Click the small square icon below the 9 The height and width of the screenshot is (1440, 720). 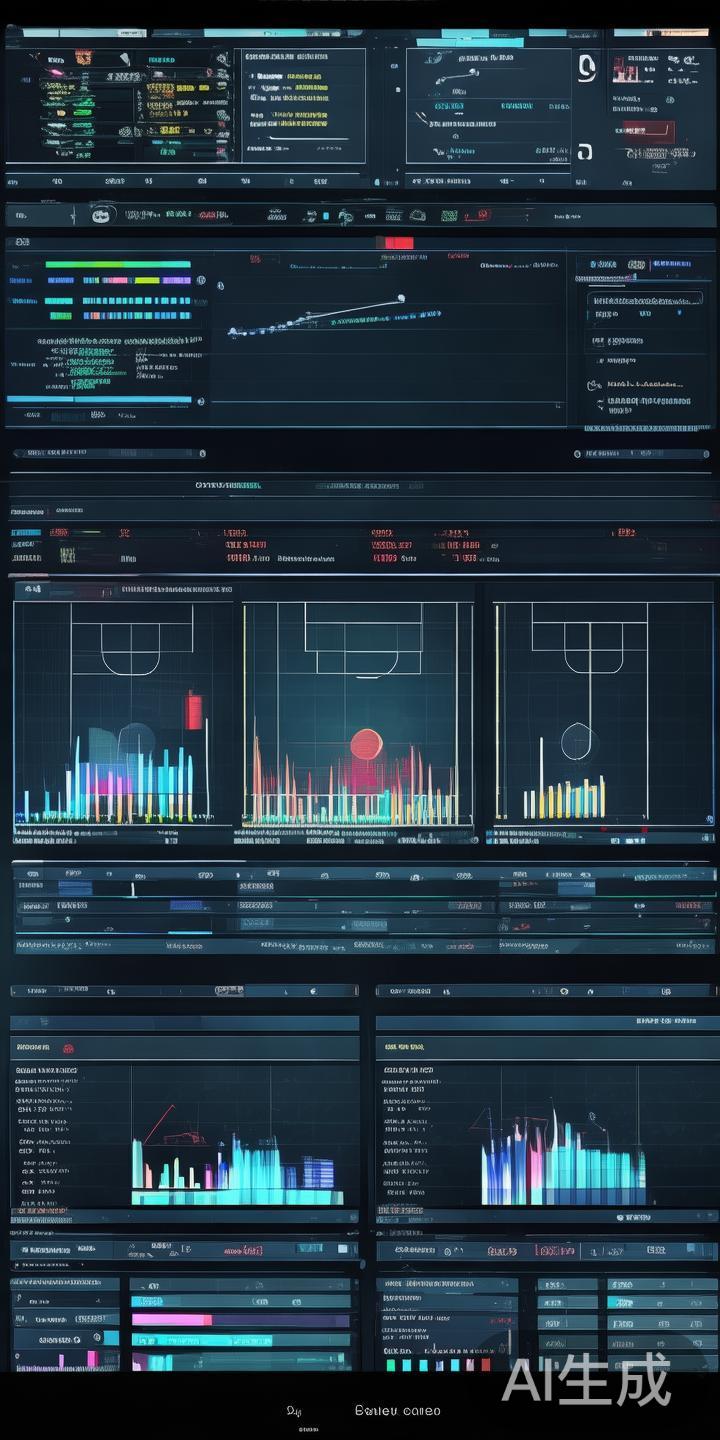[x=585, y=151]
